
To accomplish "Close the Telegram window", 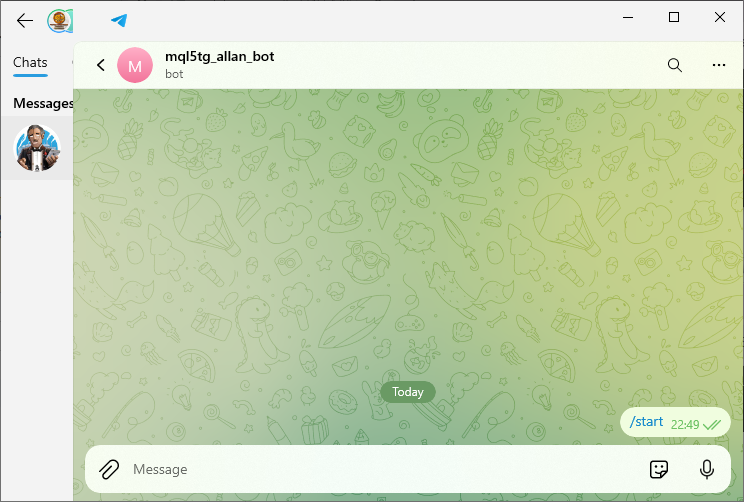I will pyautogui.click(x=720, y=18).
